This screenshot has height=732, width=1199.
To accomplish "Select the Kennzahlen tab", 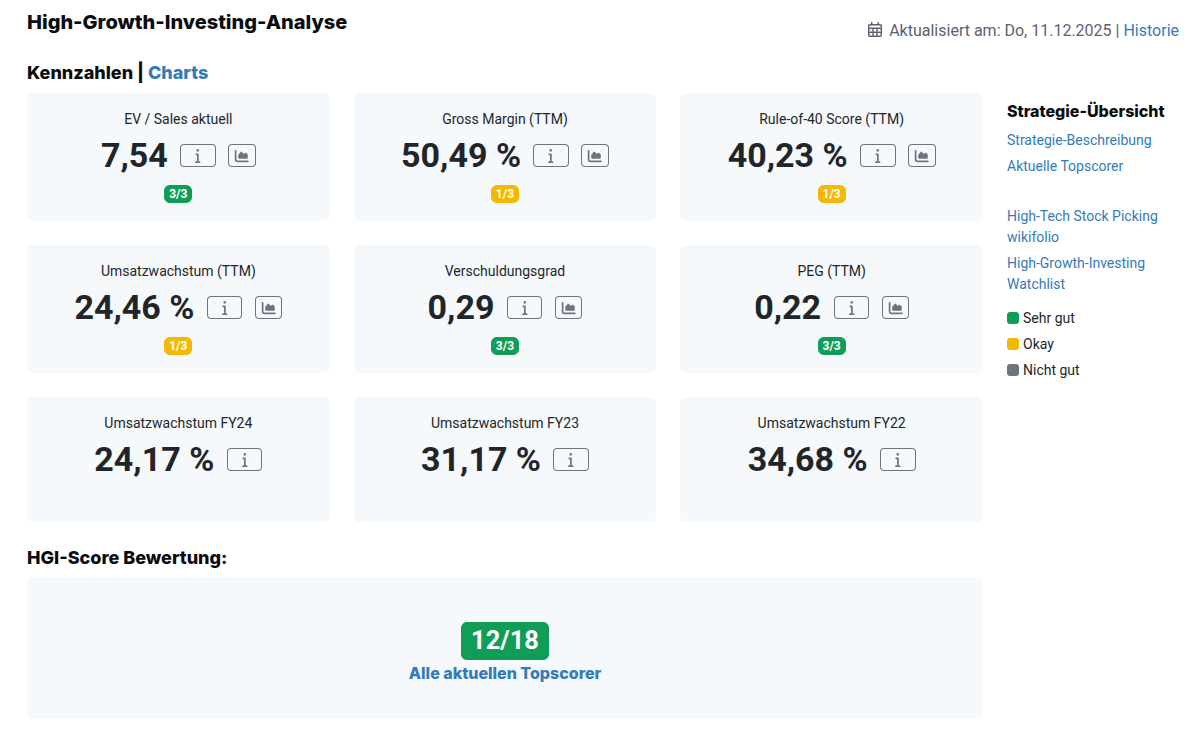I will [79, 72].
